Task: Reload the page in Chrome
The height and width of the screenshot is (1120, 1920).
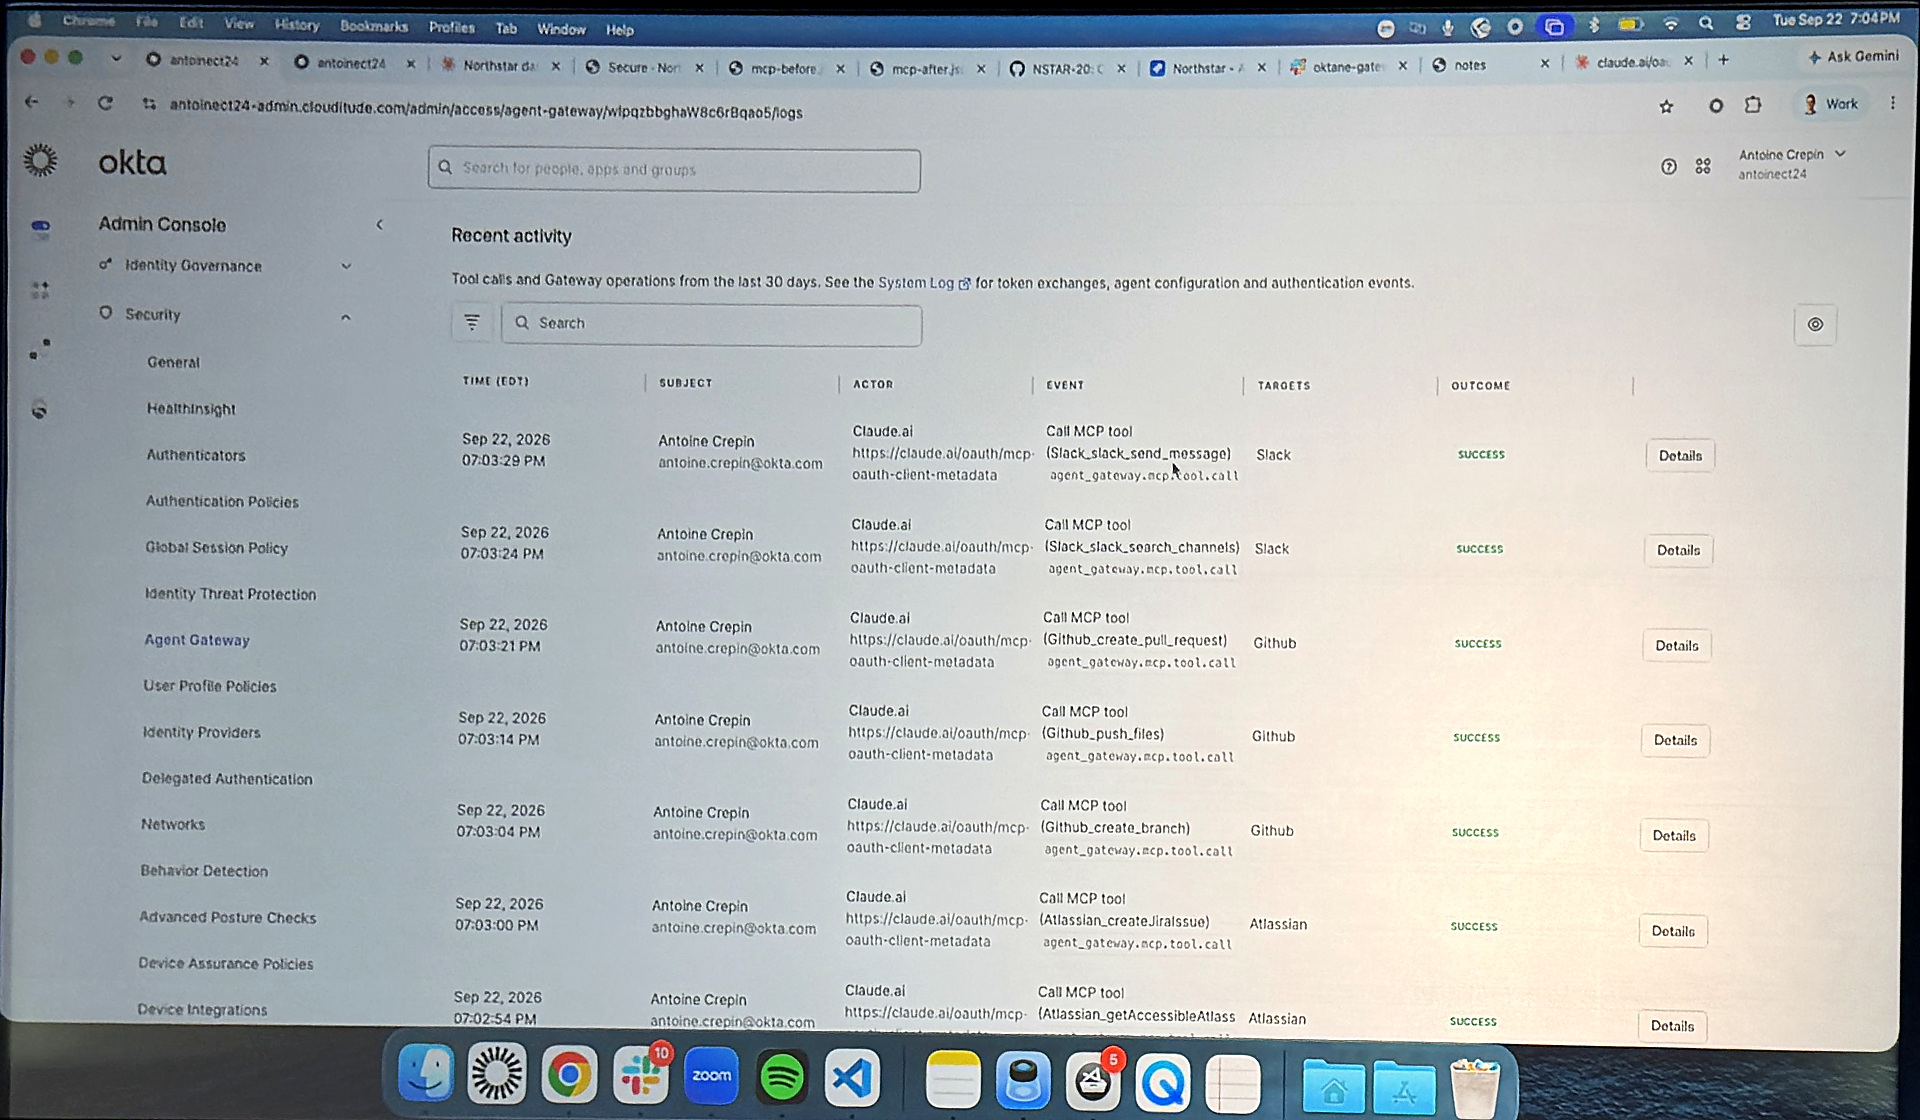Action: pyautogui.click(x=105, y=103)
